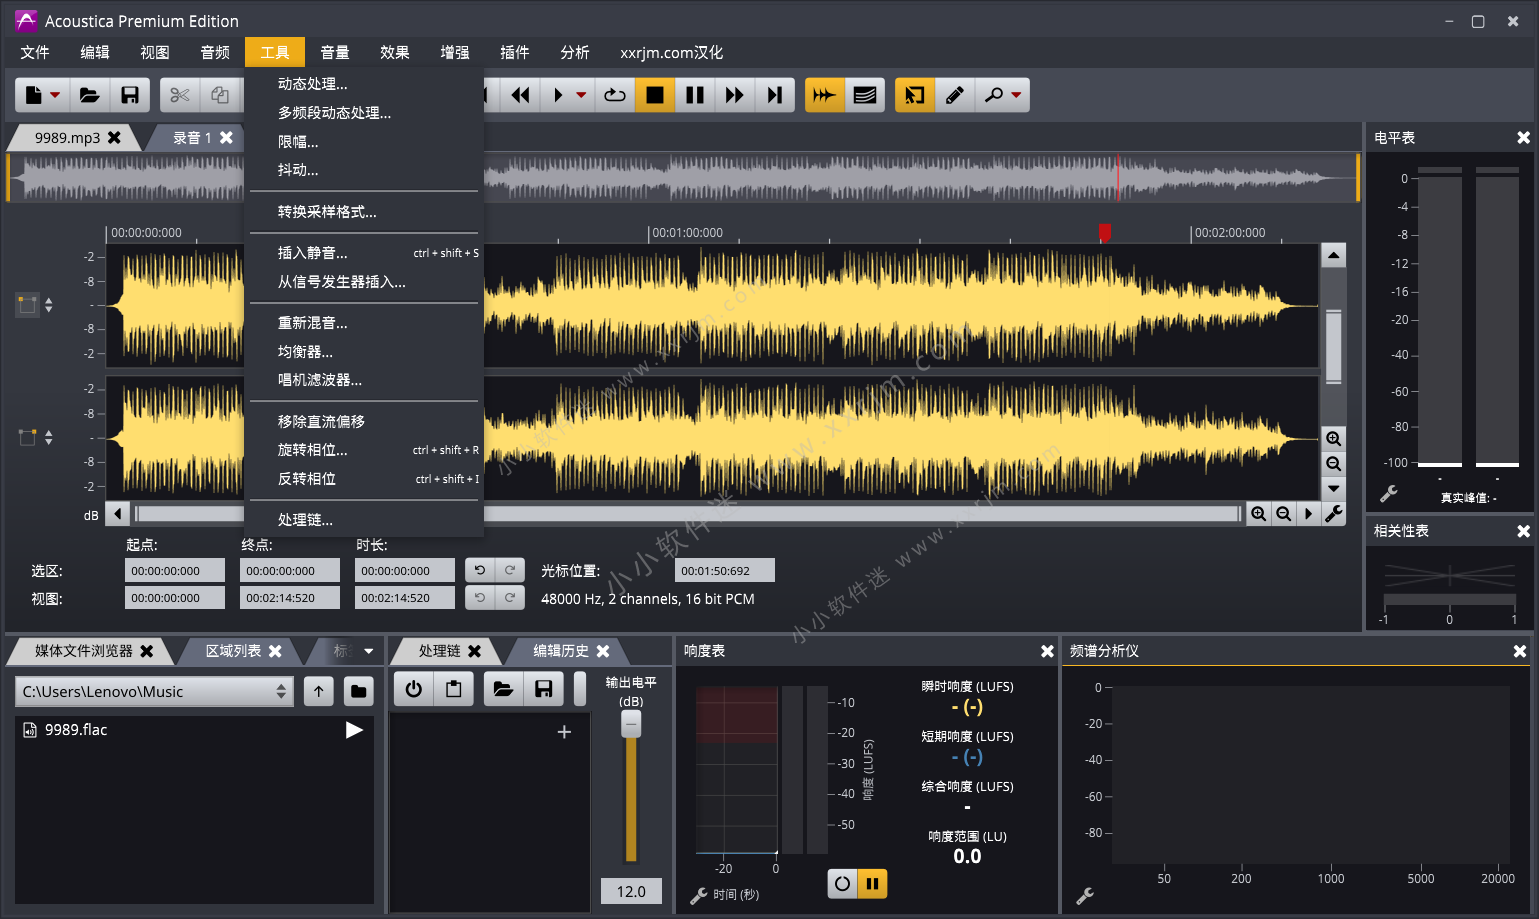This screenshot has width=1539, height=919.
Task: Click the 光标位置 time field
Action: 725,571
